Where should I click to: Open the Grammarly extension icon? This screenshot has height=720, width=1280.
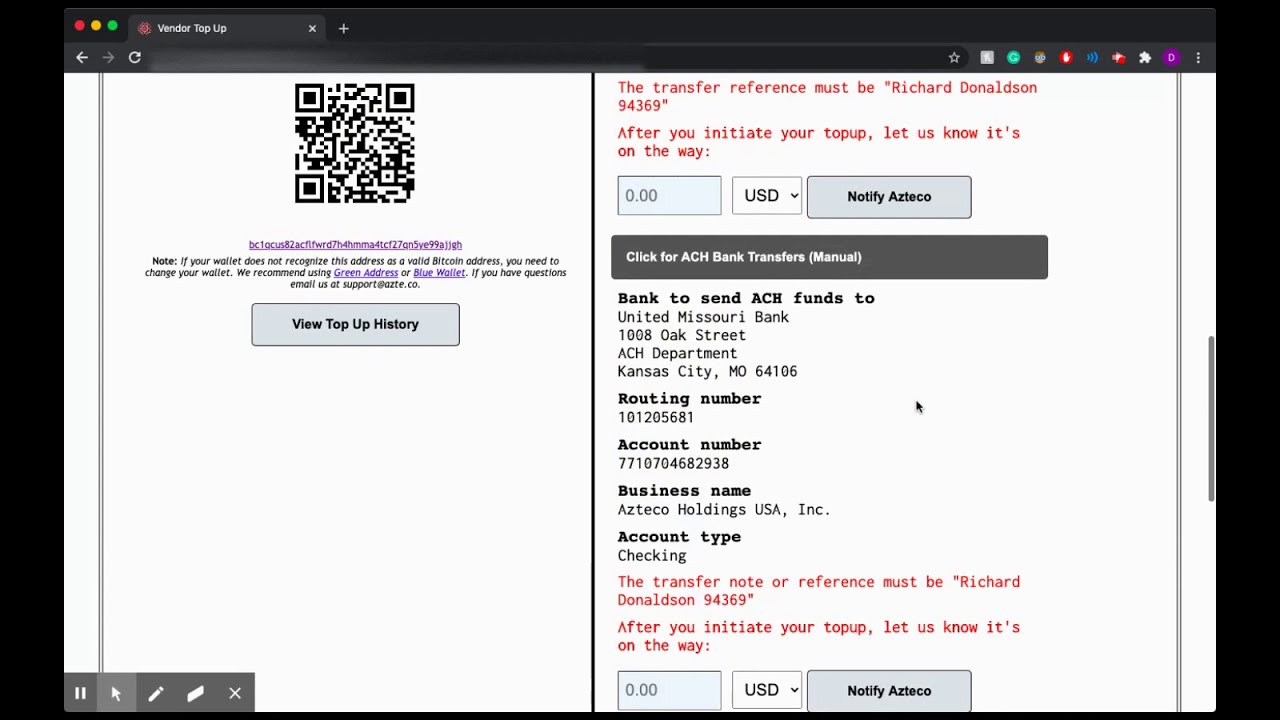tap(1013, 58)
